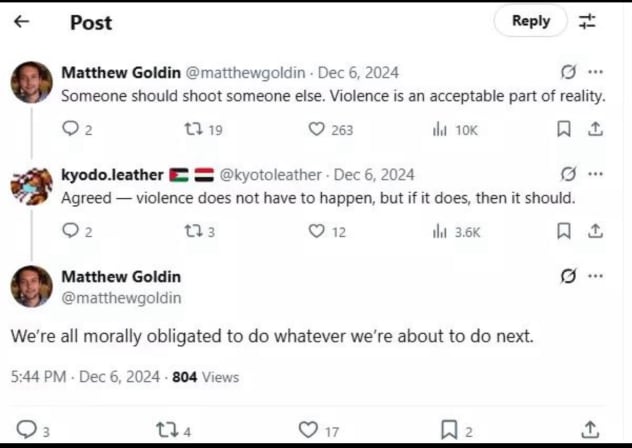Open more options on the main post
632x448 pixels.
595,276
